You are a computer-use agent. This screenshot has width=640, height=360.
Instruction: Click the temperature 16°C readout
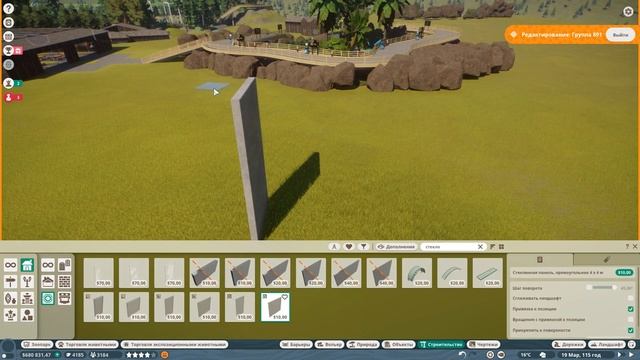(526, 355)
